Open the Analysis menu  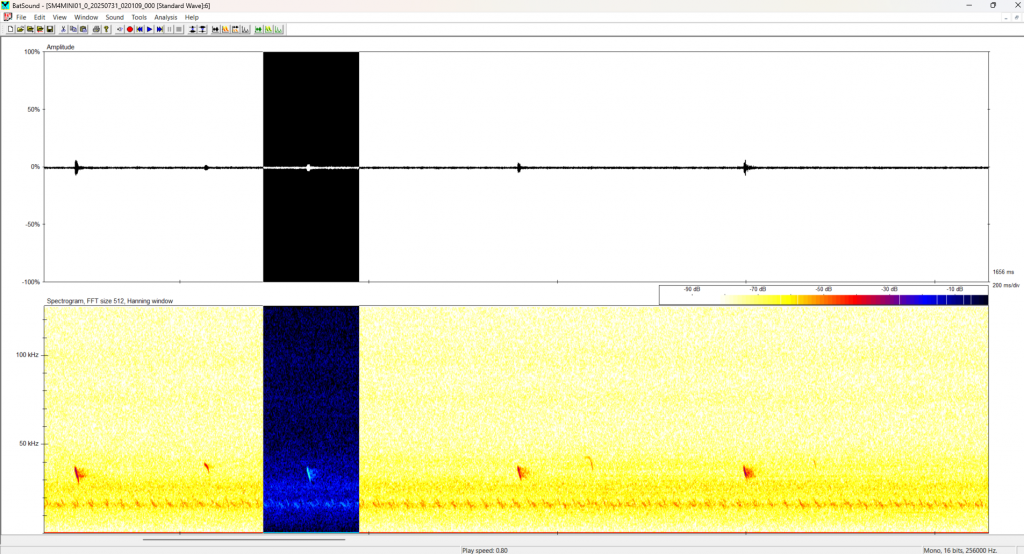pos(165,17)
